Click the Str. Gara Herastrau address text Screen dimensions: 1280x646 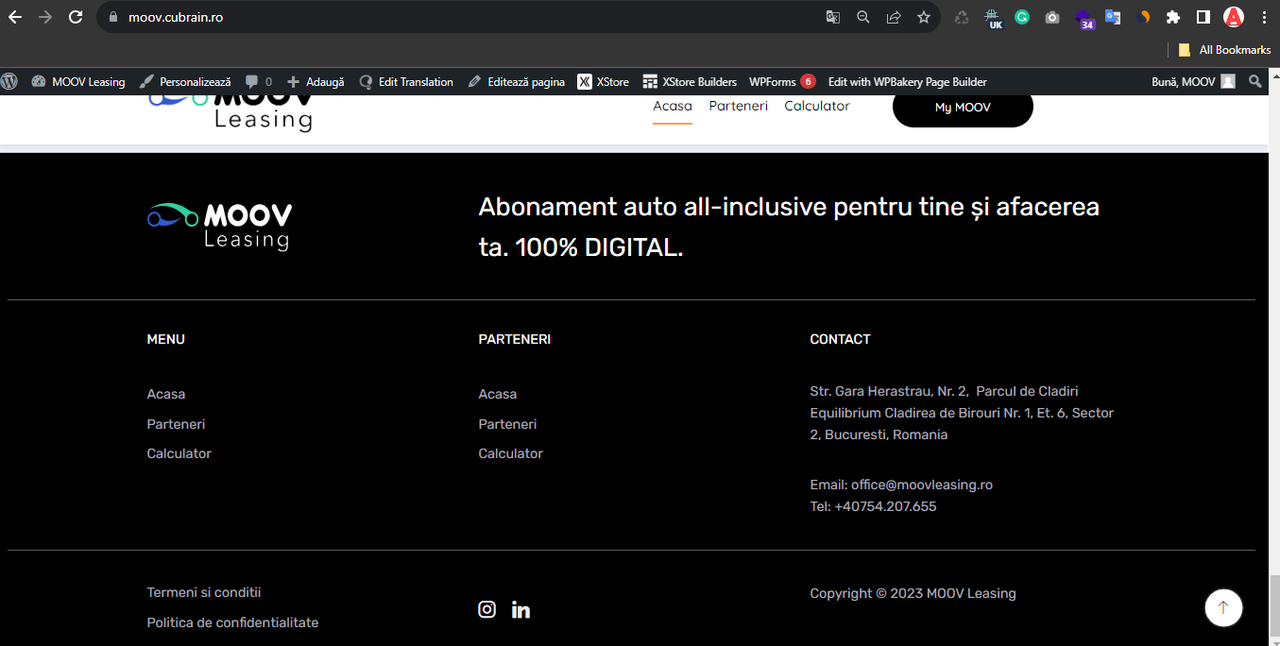pyautogui.click(x=962, y=413)
